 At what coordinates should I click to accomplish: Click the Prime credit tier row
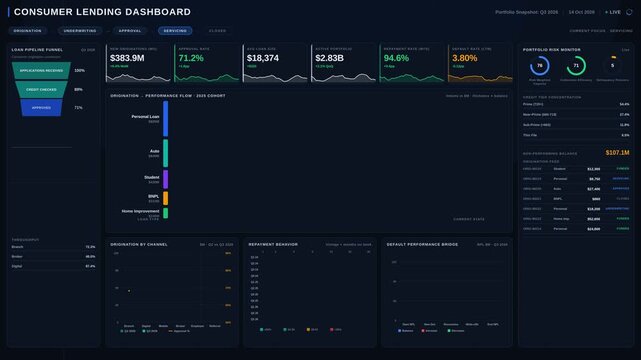point(576,104)
